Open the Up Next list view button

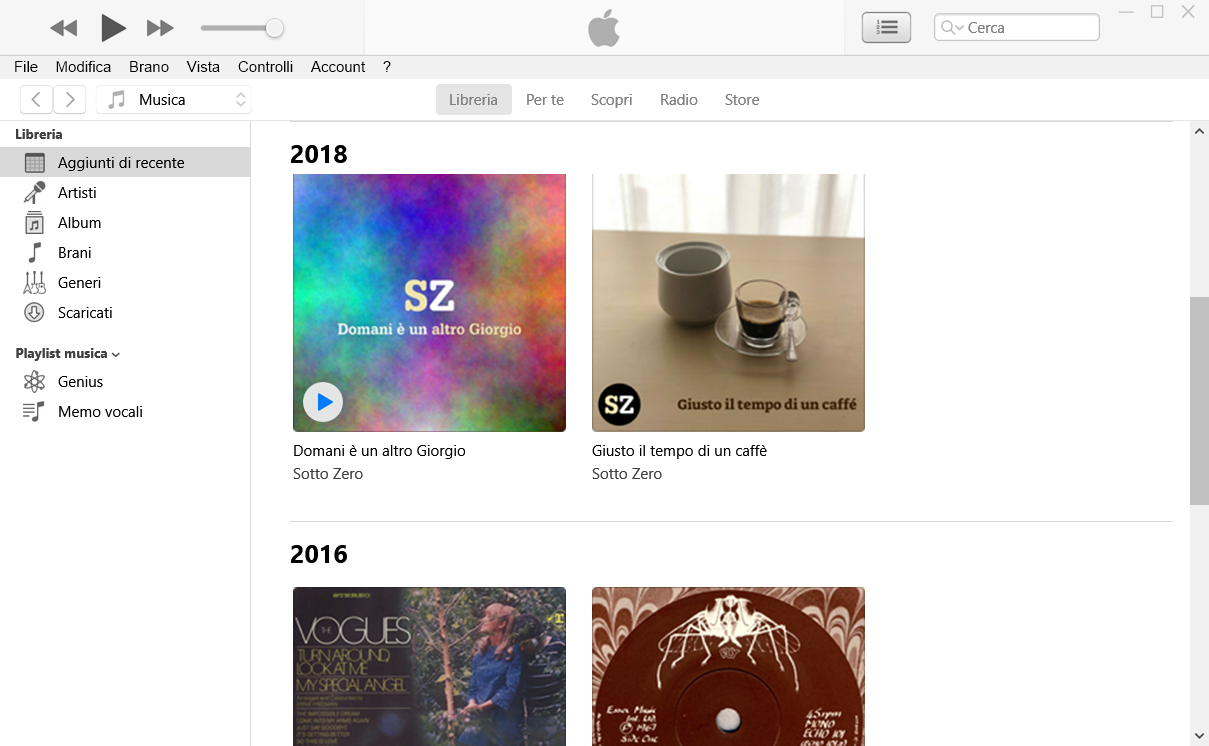point(886,28)
